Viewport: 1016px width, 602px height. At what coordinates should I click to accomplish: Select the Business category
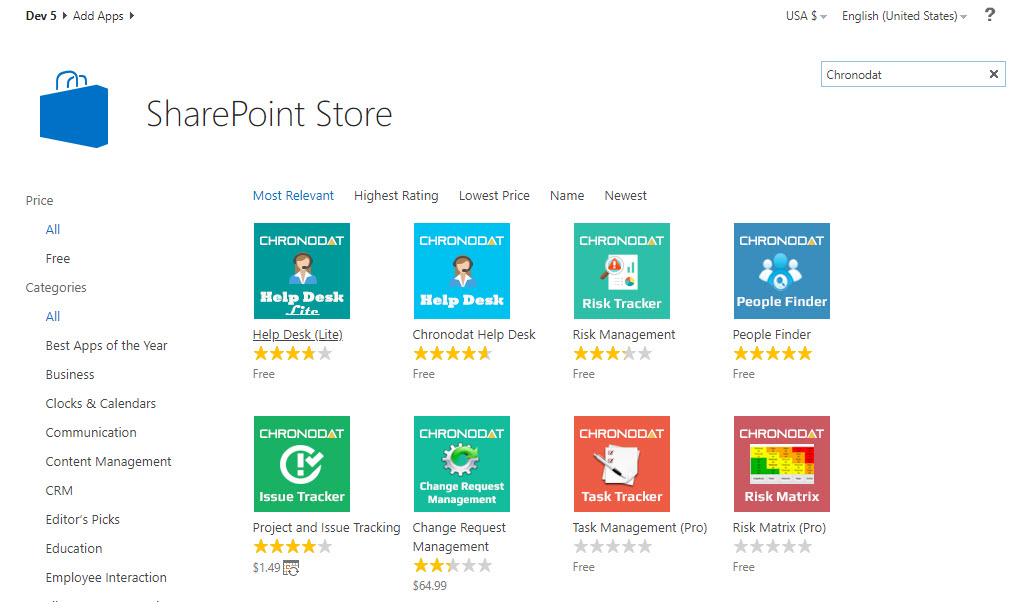click(70, 375)
